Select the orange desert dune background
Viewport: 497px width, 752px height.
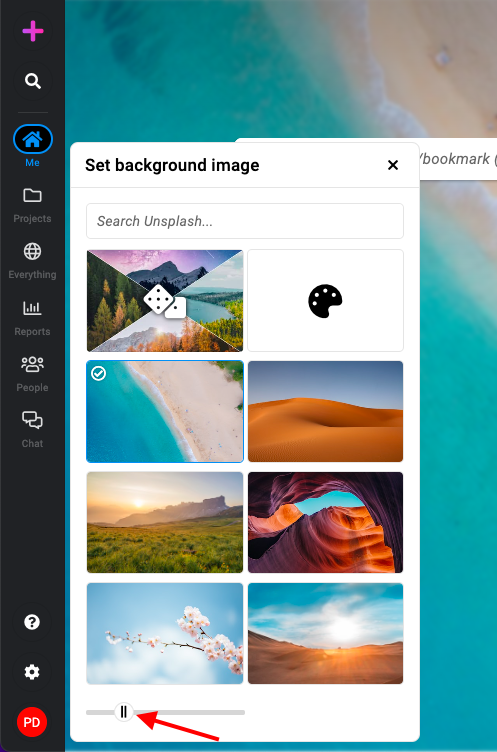[x=325, y=411]
